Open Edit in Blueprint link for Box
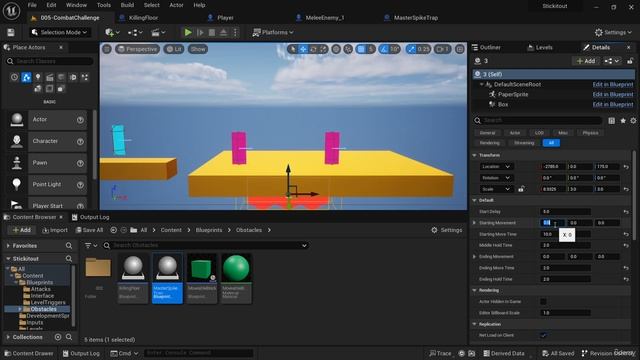The width and height of the screenshot is (640, 360). click(613, 104)
